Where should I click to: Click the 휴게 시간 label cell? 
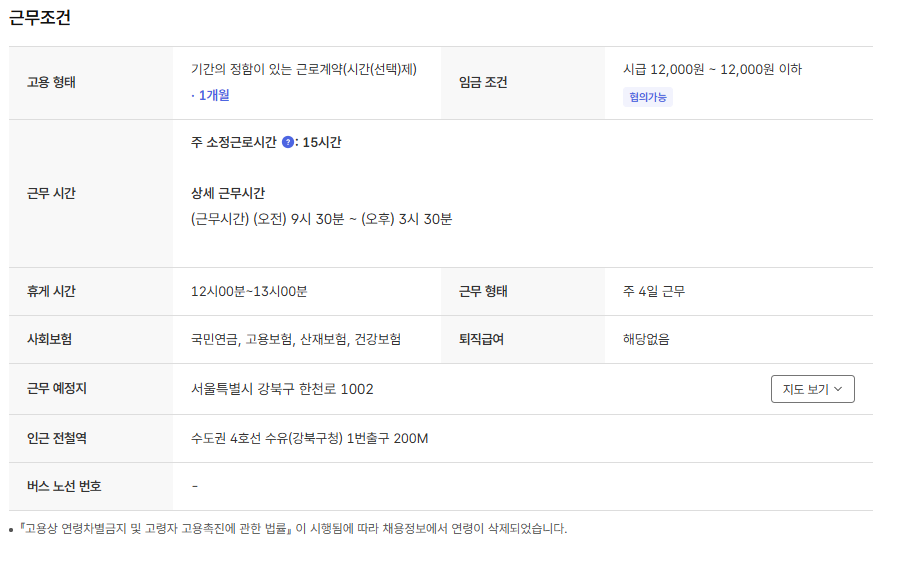51,292
